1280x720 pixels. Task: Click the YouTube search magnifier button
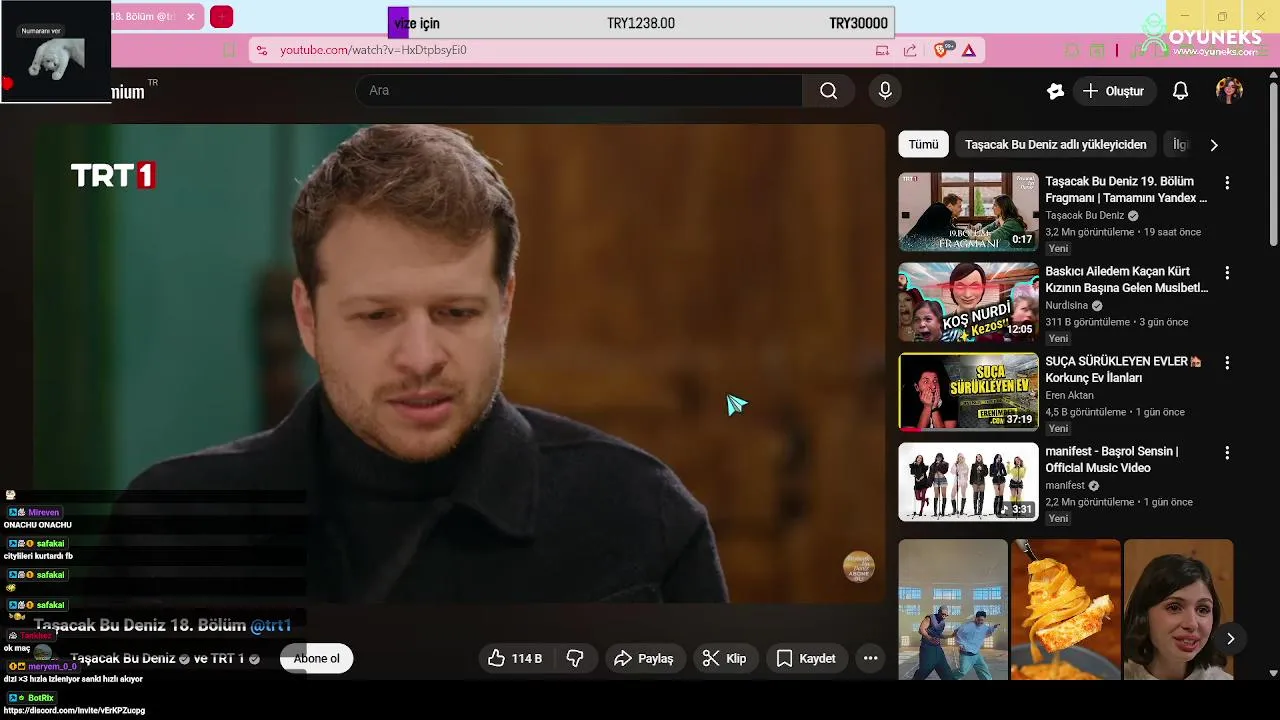point(828,91)
